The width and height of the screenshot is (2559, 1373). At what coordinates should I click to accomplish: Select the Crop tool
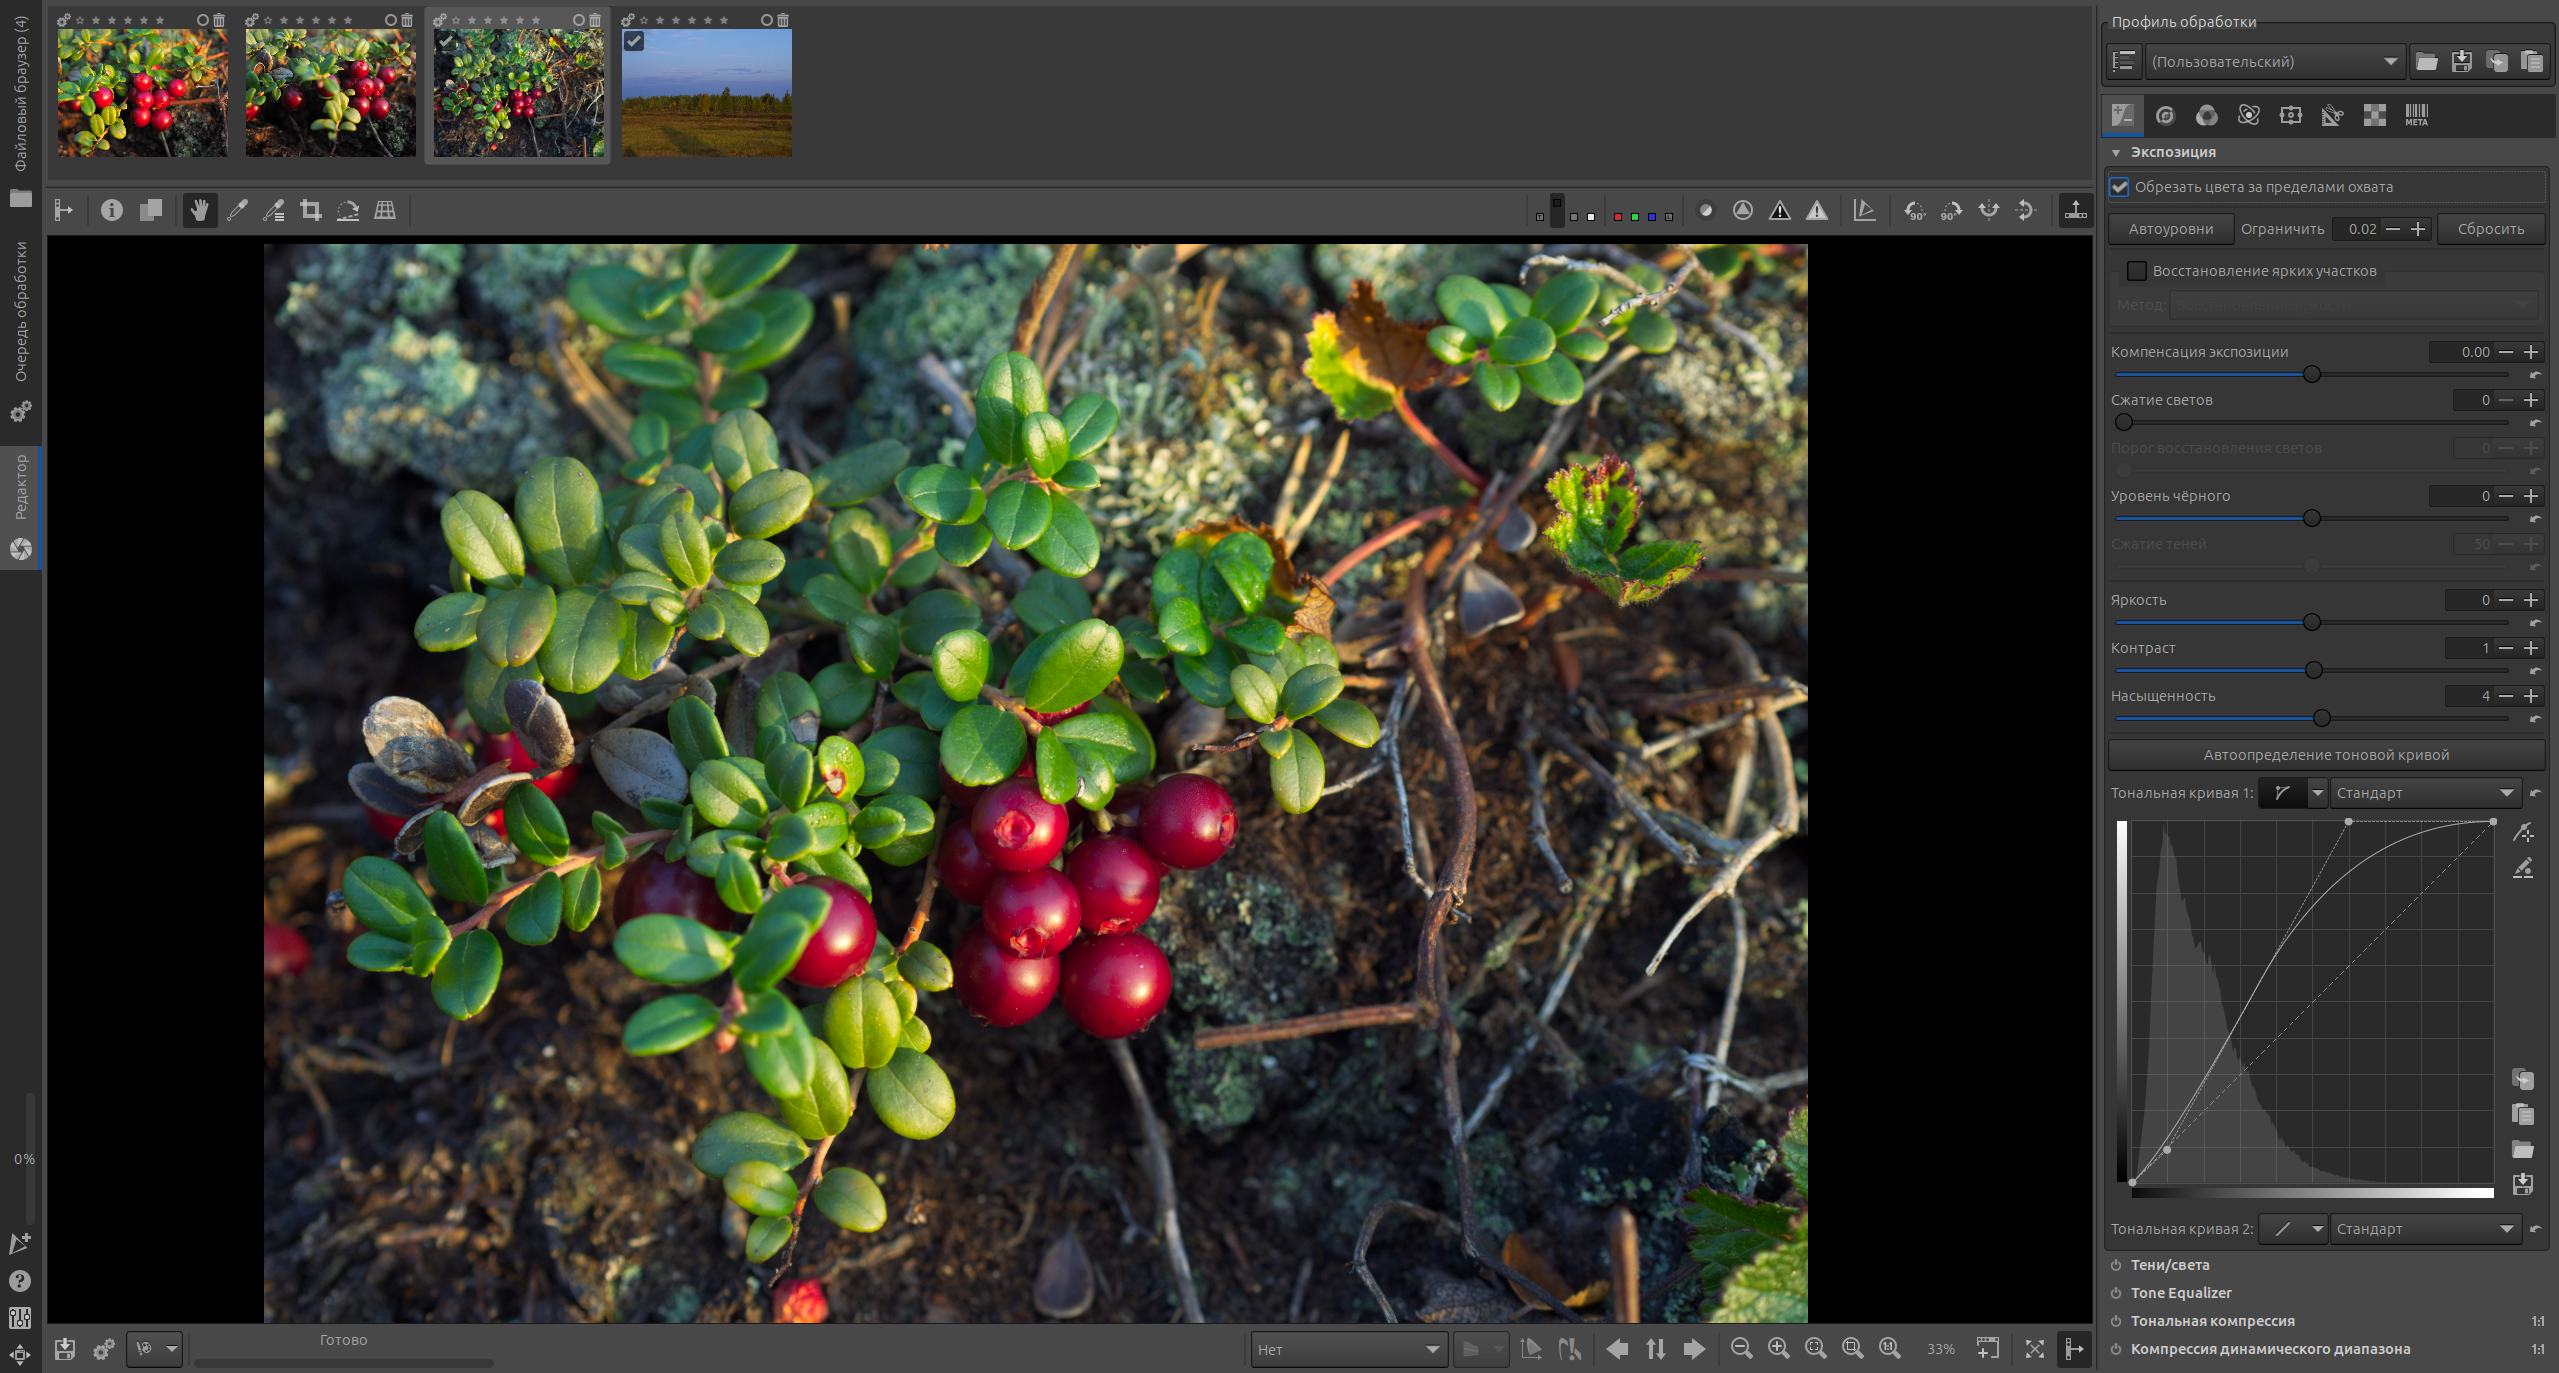tap(311, 210)
